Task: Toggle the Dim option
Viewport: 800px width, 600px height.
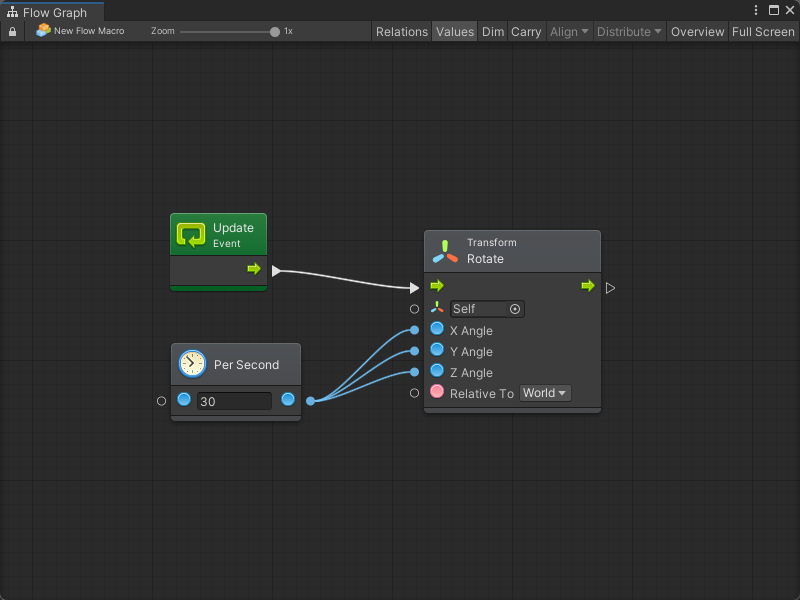Action: 493,32
